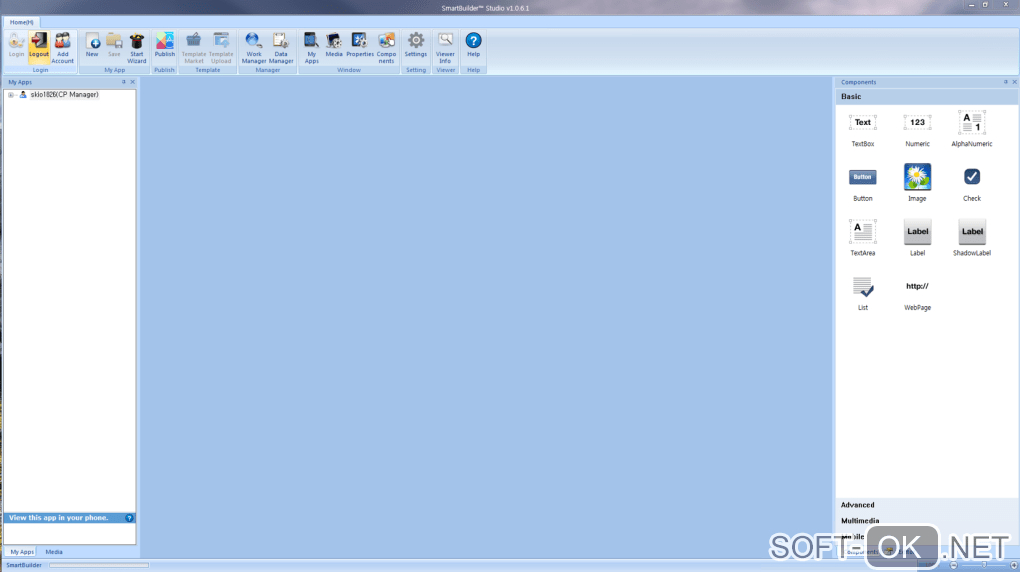Show the My Apps window
This screenshot has height=572, width=1020.
[x=312, y=48]
